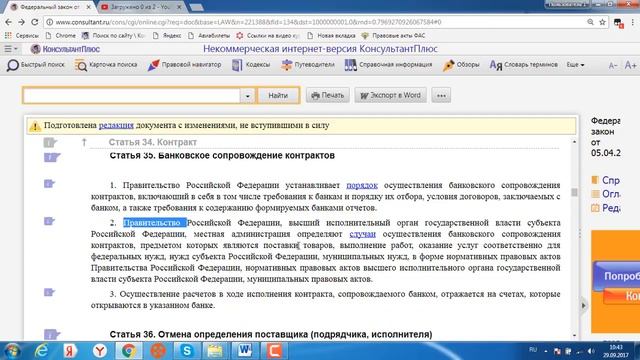Open the порядок hyperlink
The height and width of the screenshot is (360, 640).
[x=362, y=185]
